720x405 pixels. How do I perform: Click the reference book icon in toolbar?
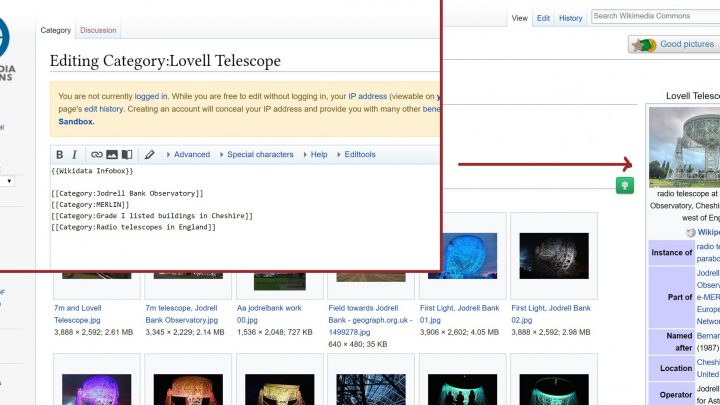tap(127, 155)
